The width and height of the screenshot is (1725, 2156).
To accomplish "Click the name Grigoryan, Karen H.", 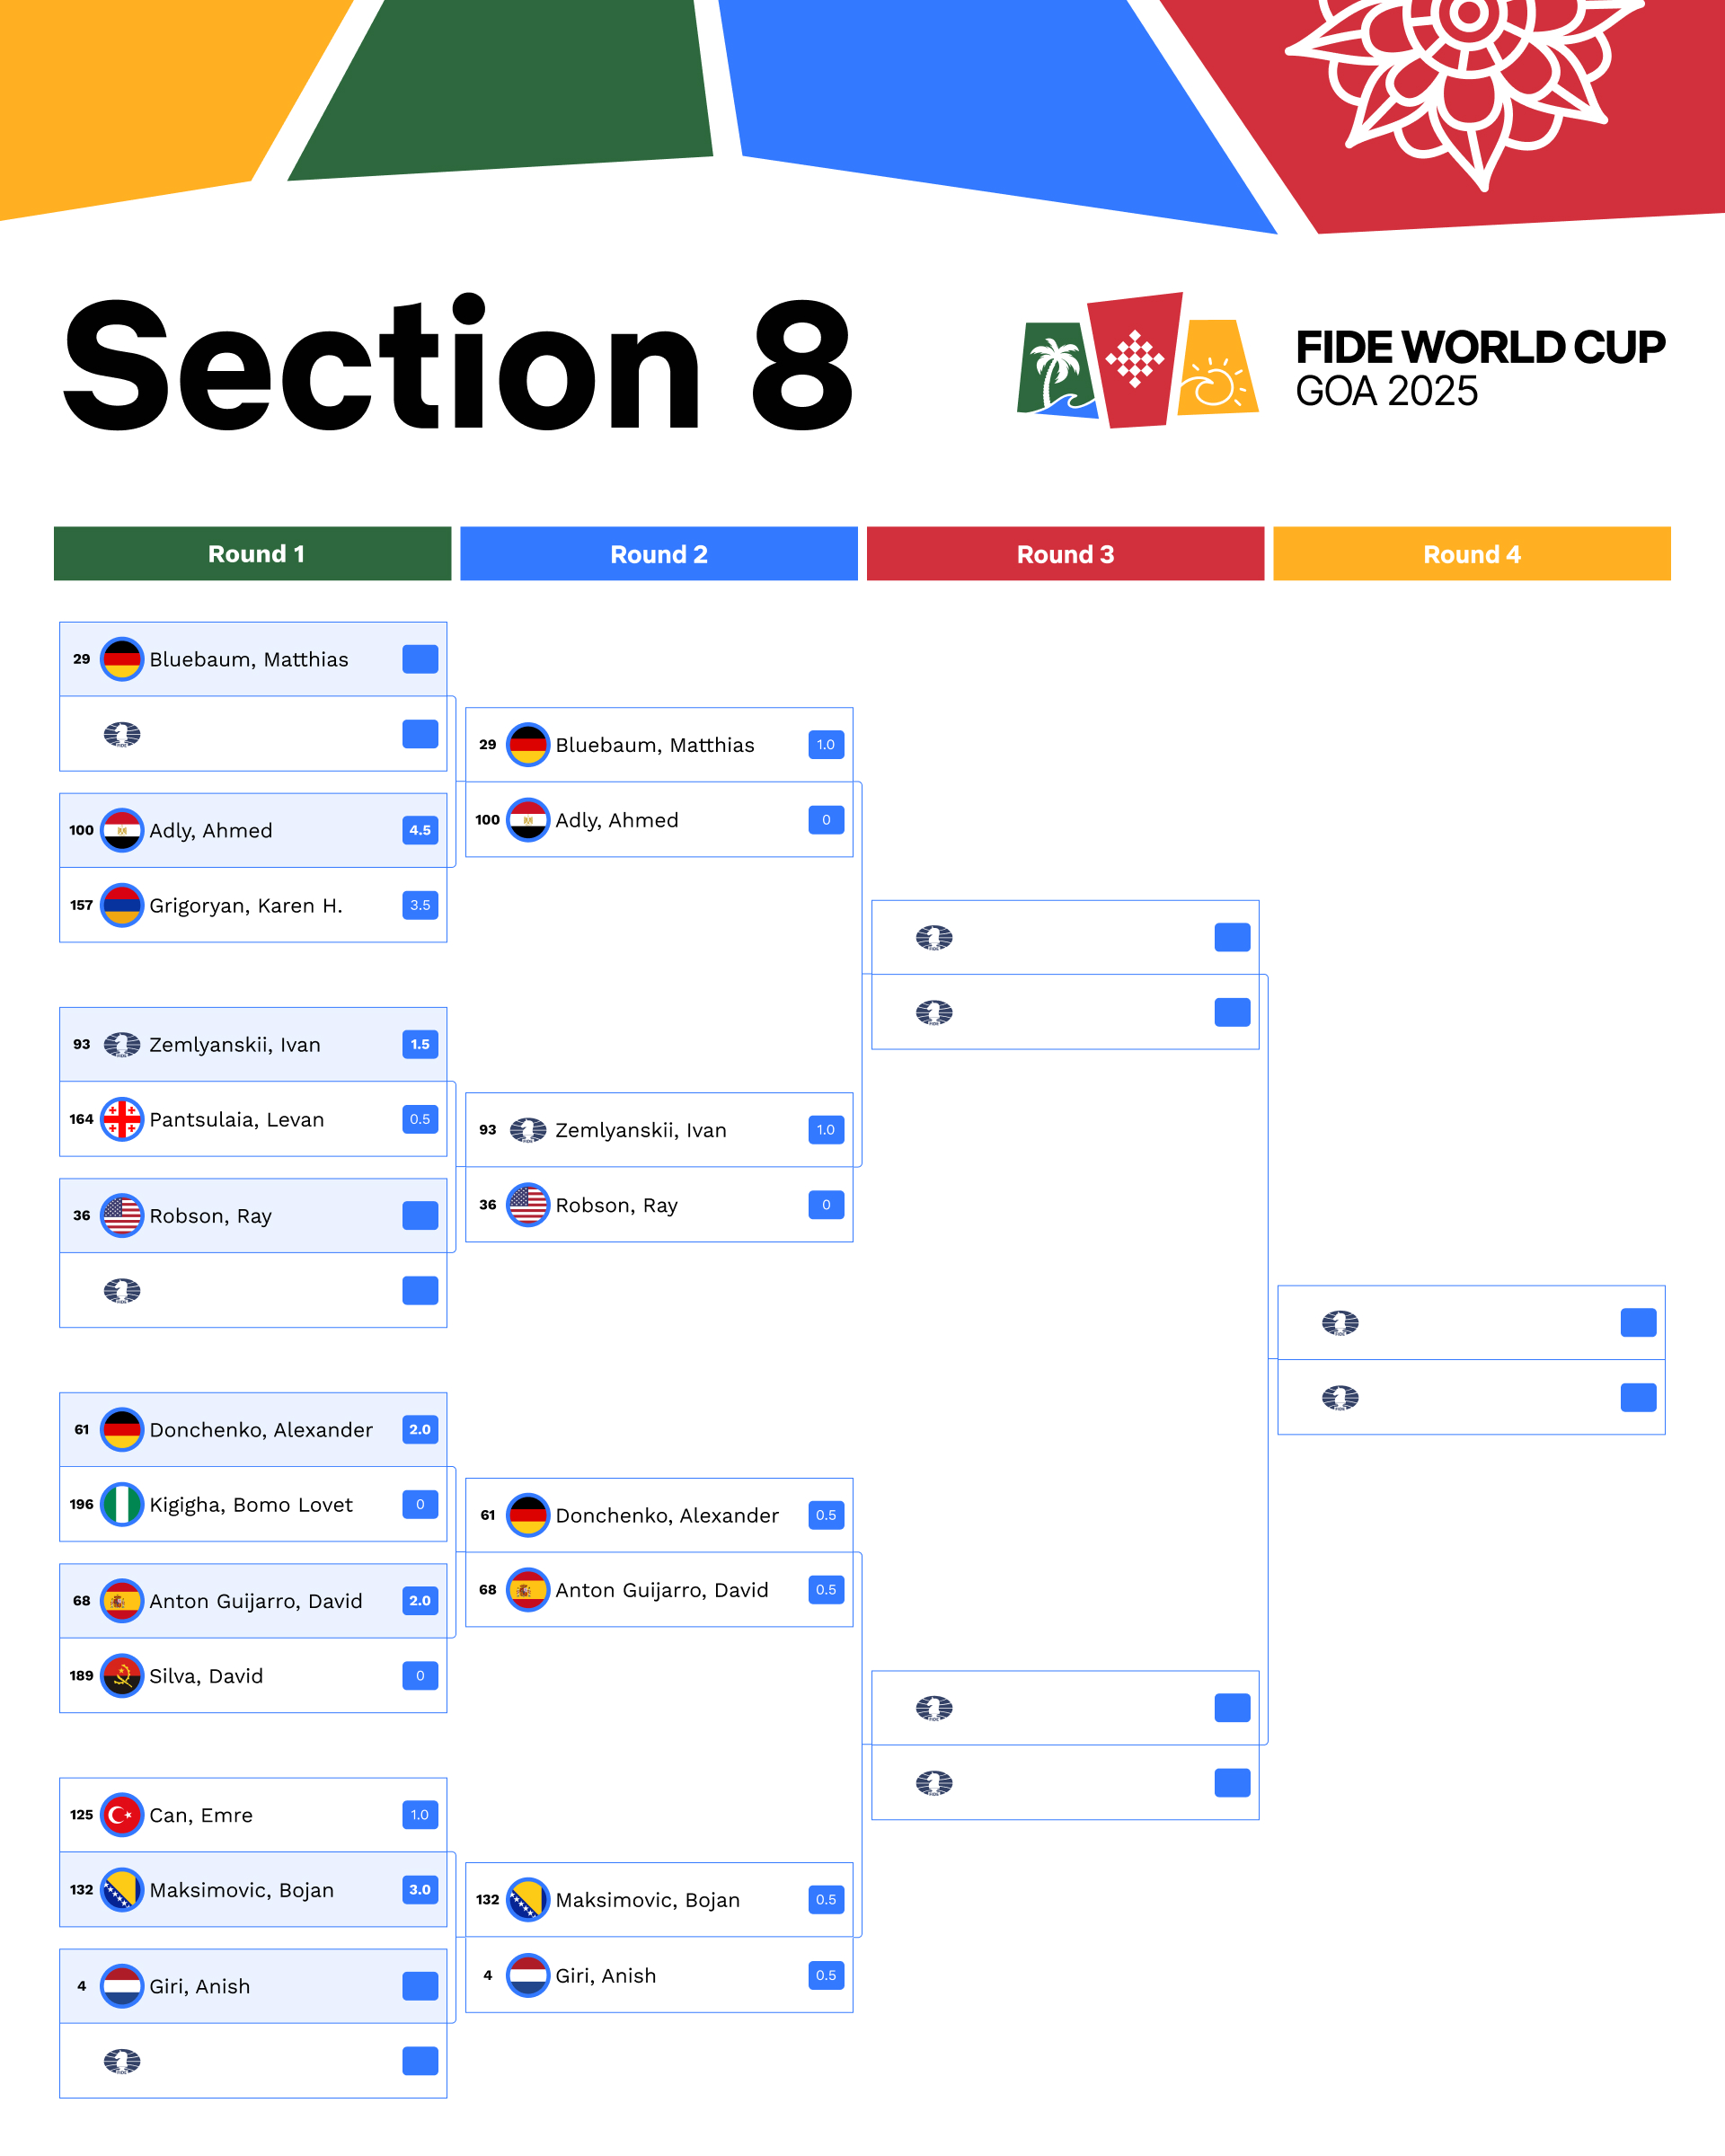I will pyautogui.click(x=246, y=906).
